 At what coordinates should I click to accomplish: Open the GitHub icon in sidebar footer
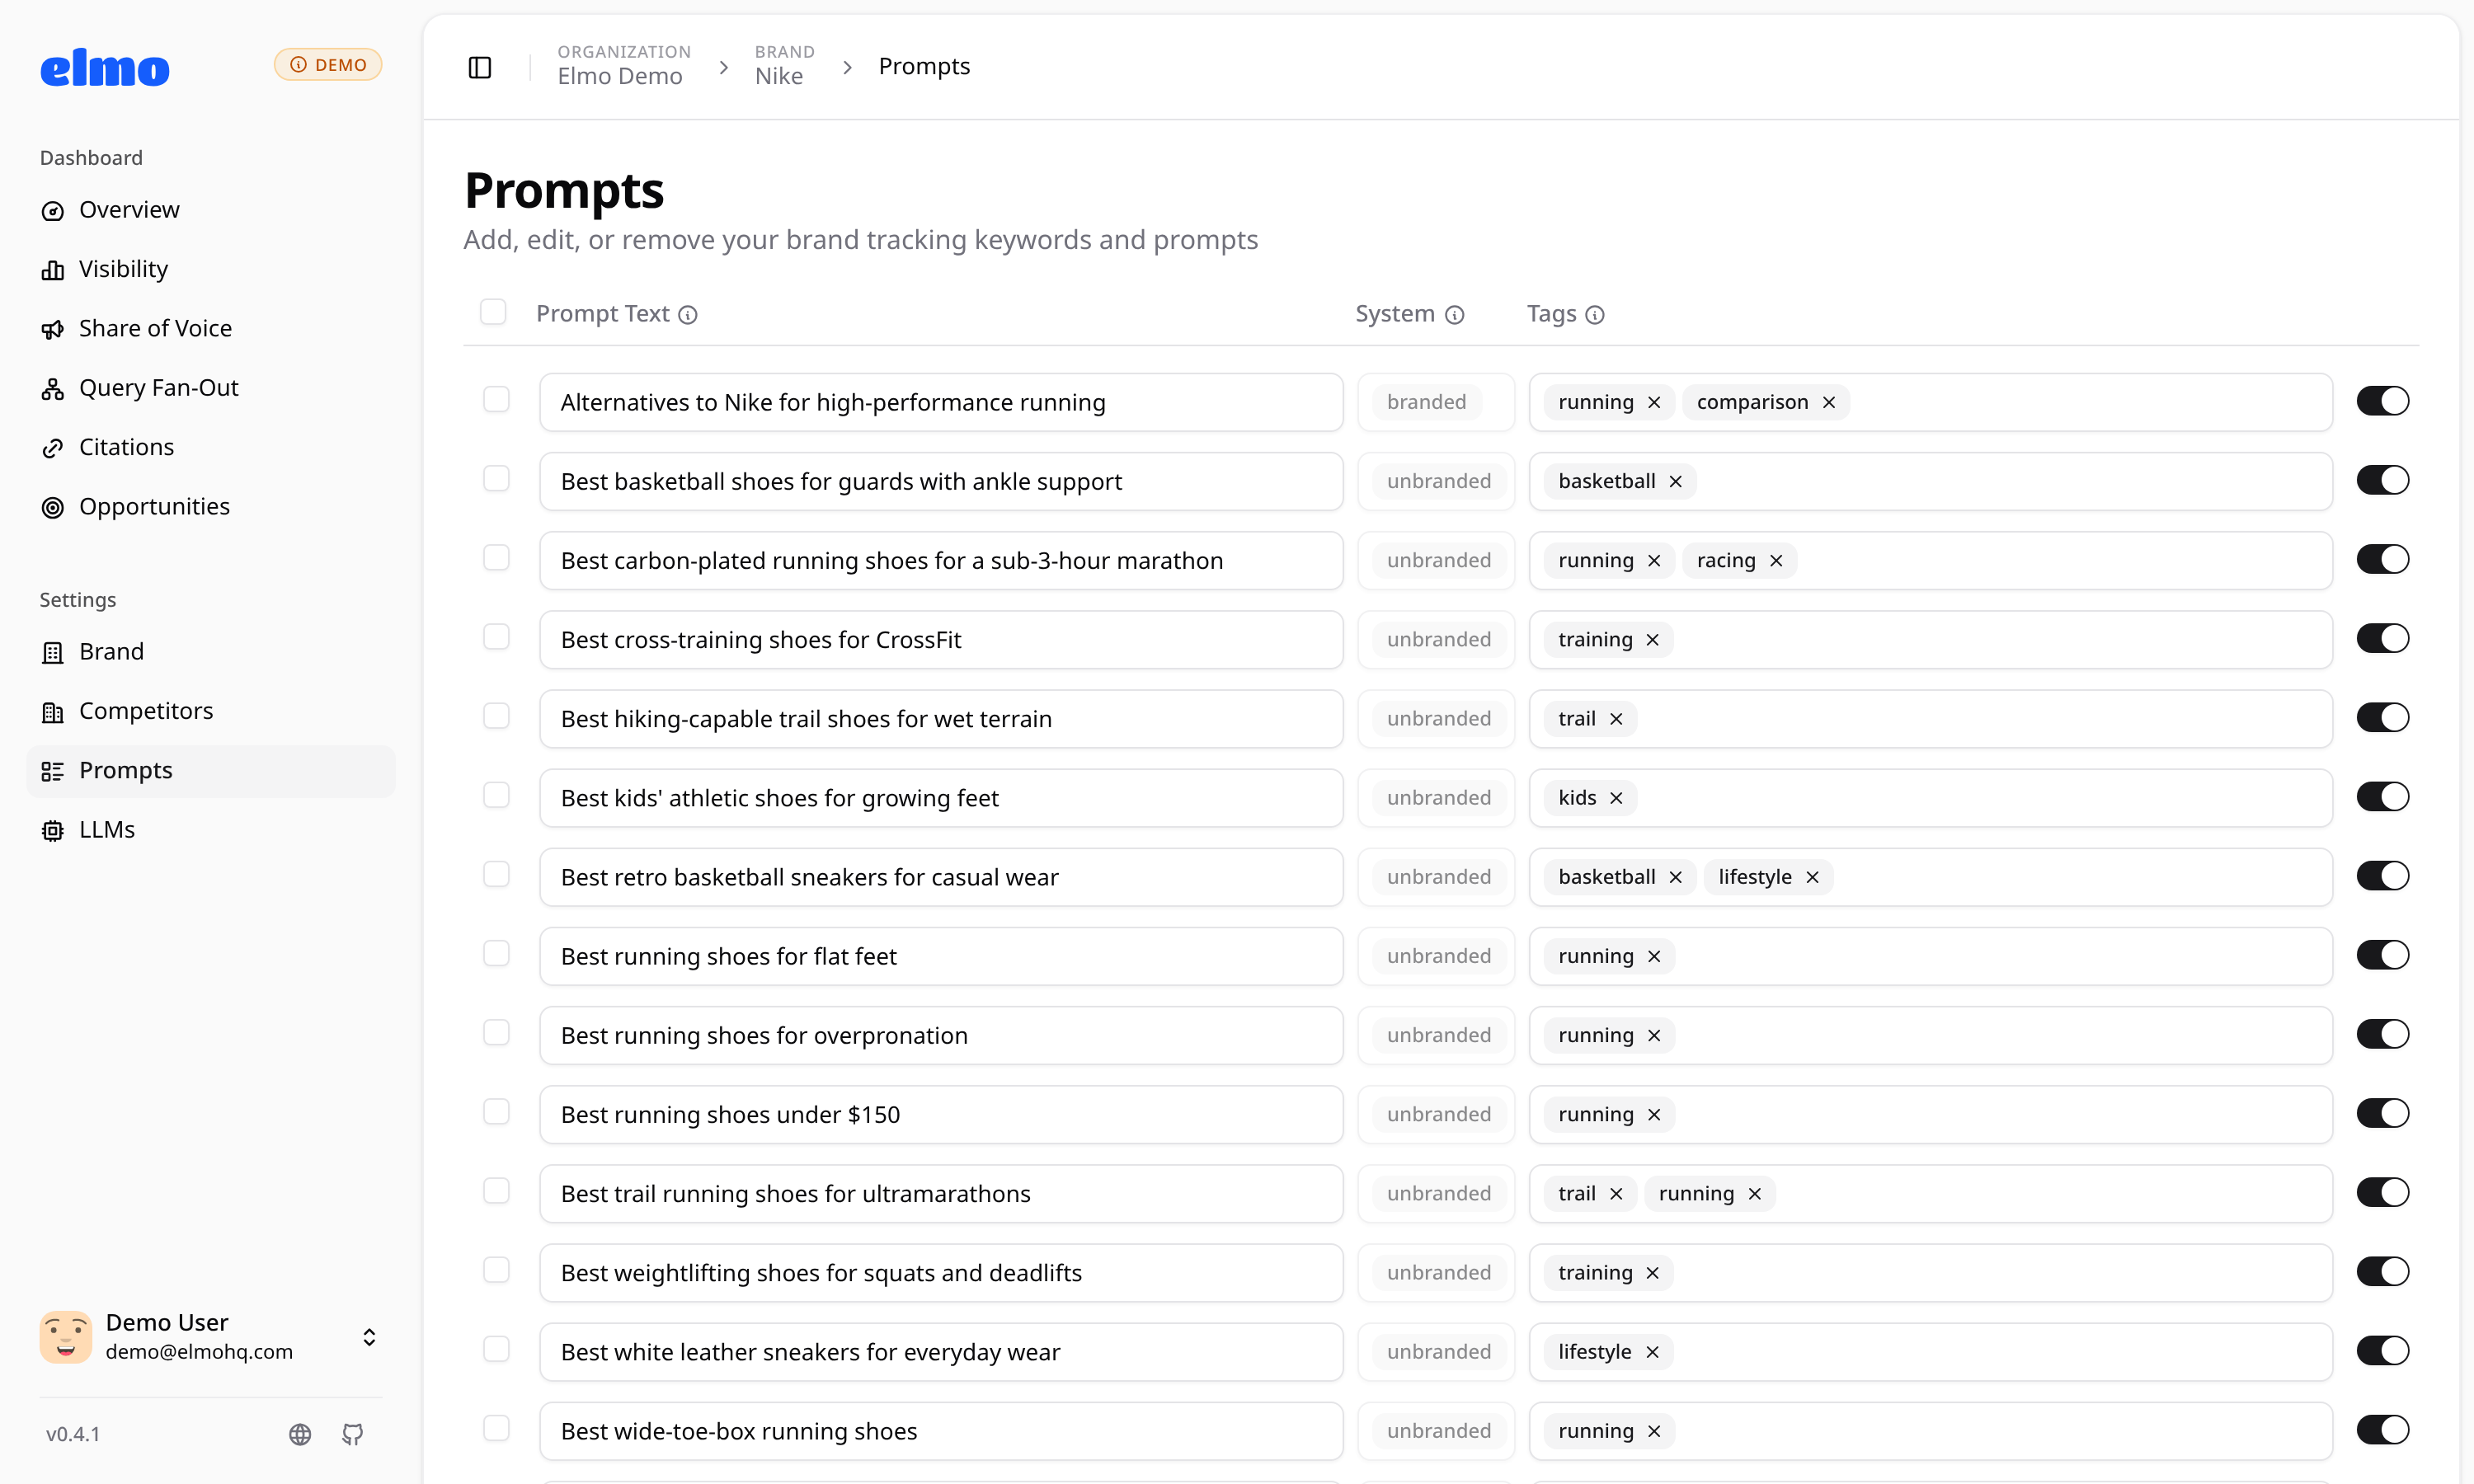tap(353, 1434)
